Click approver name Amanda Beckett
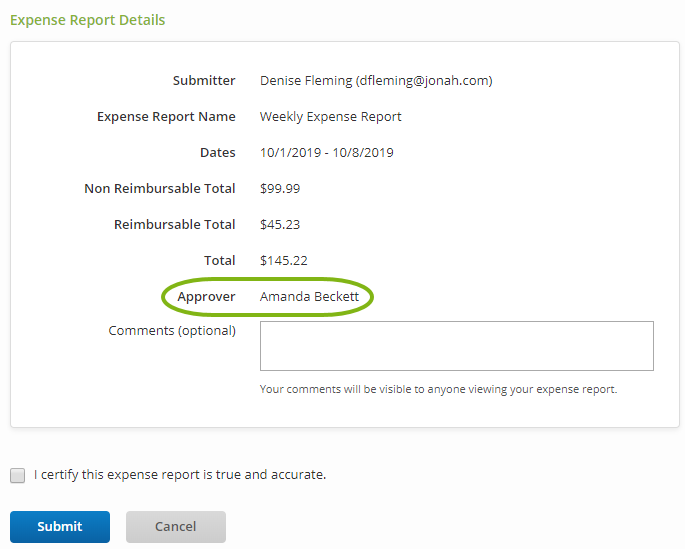Viewport: 685px width, 549px height. coord(309,297)
